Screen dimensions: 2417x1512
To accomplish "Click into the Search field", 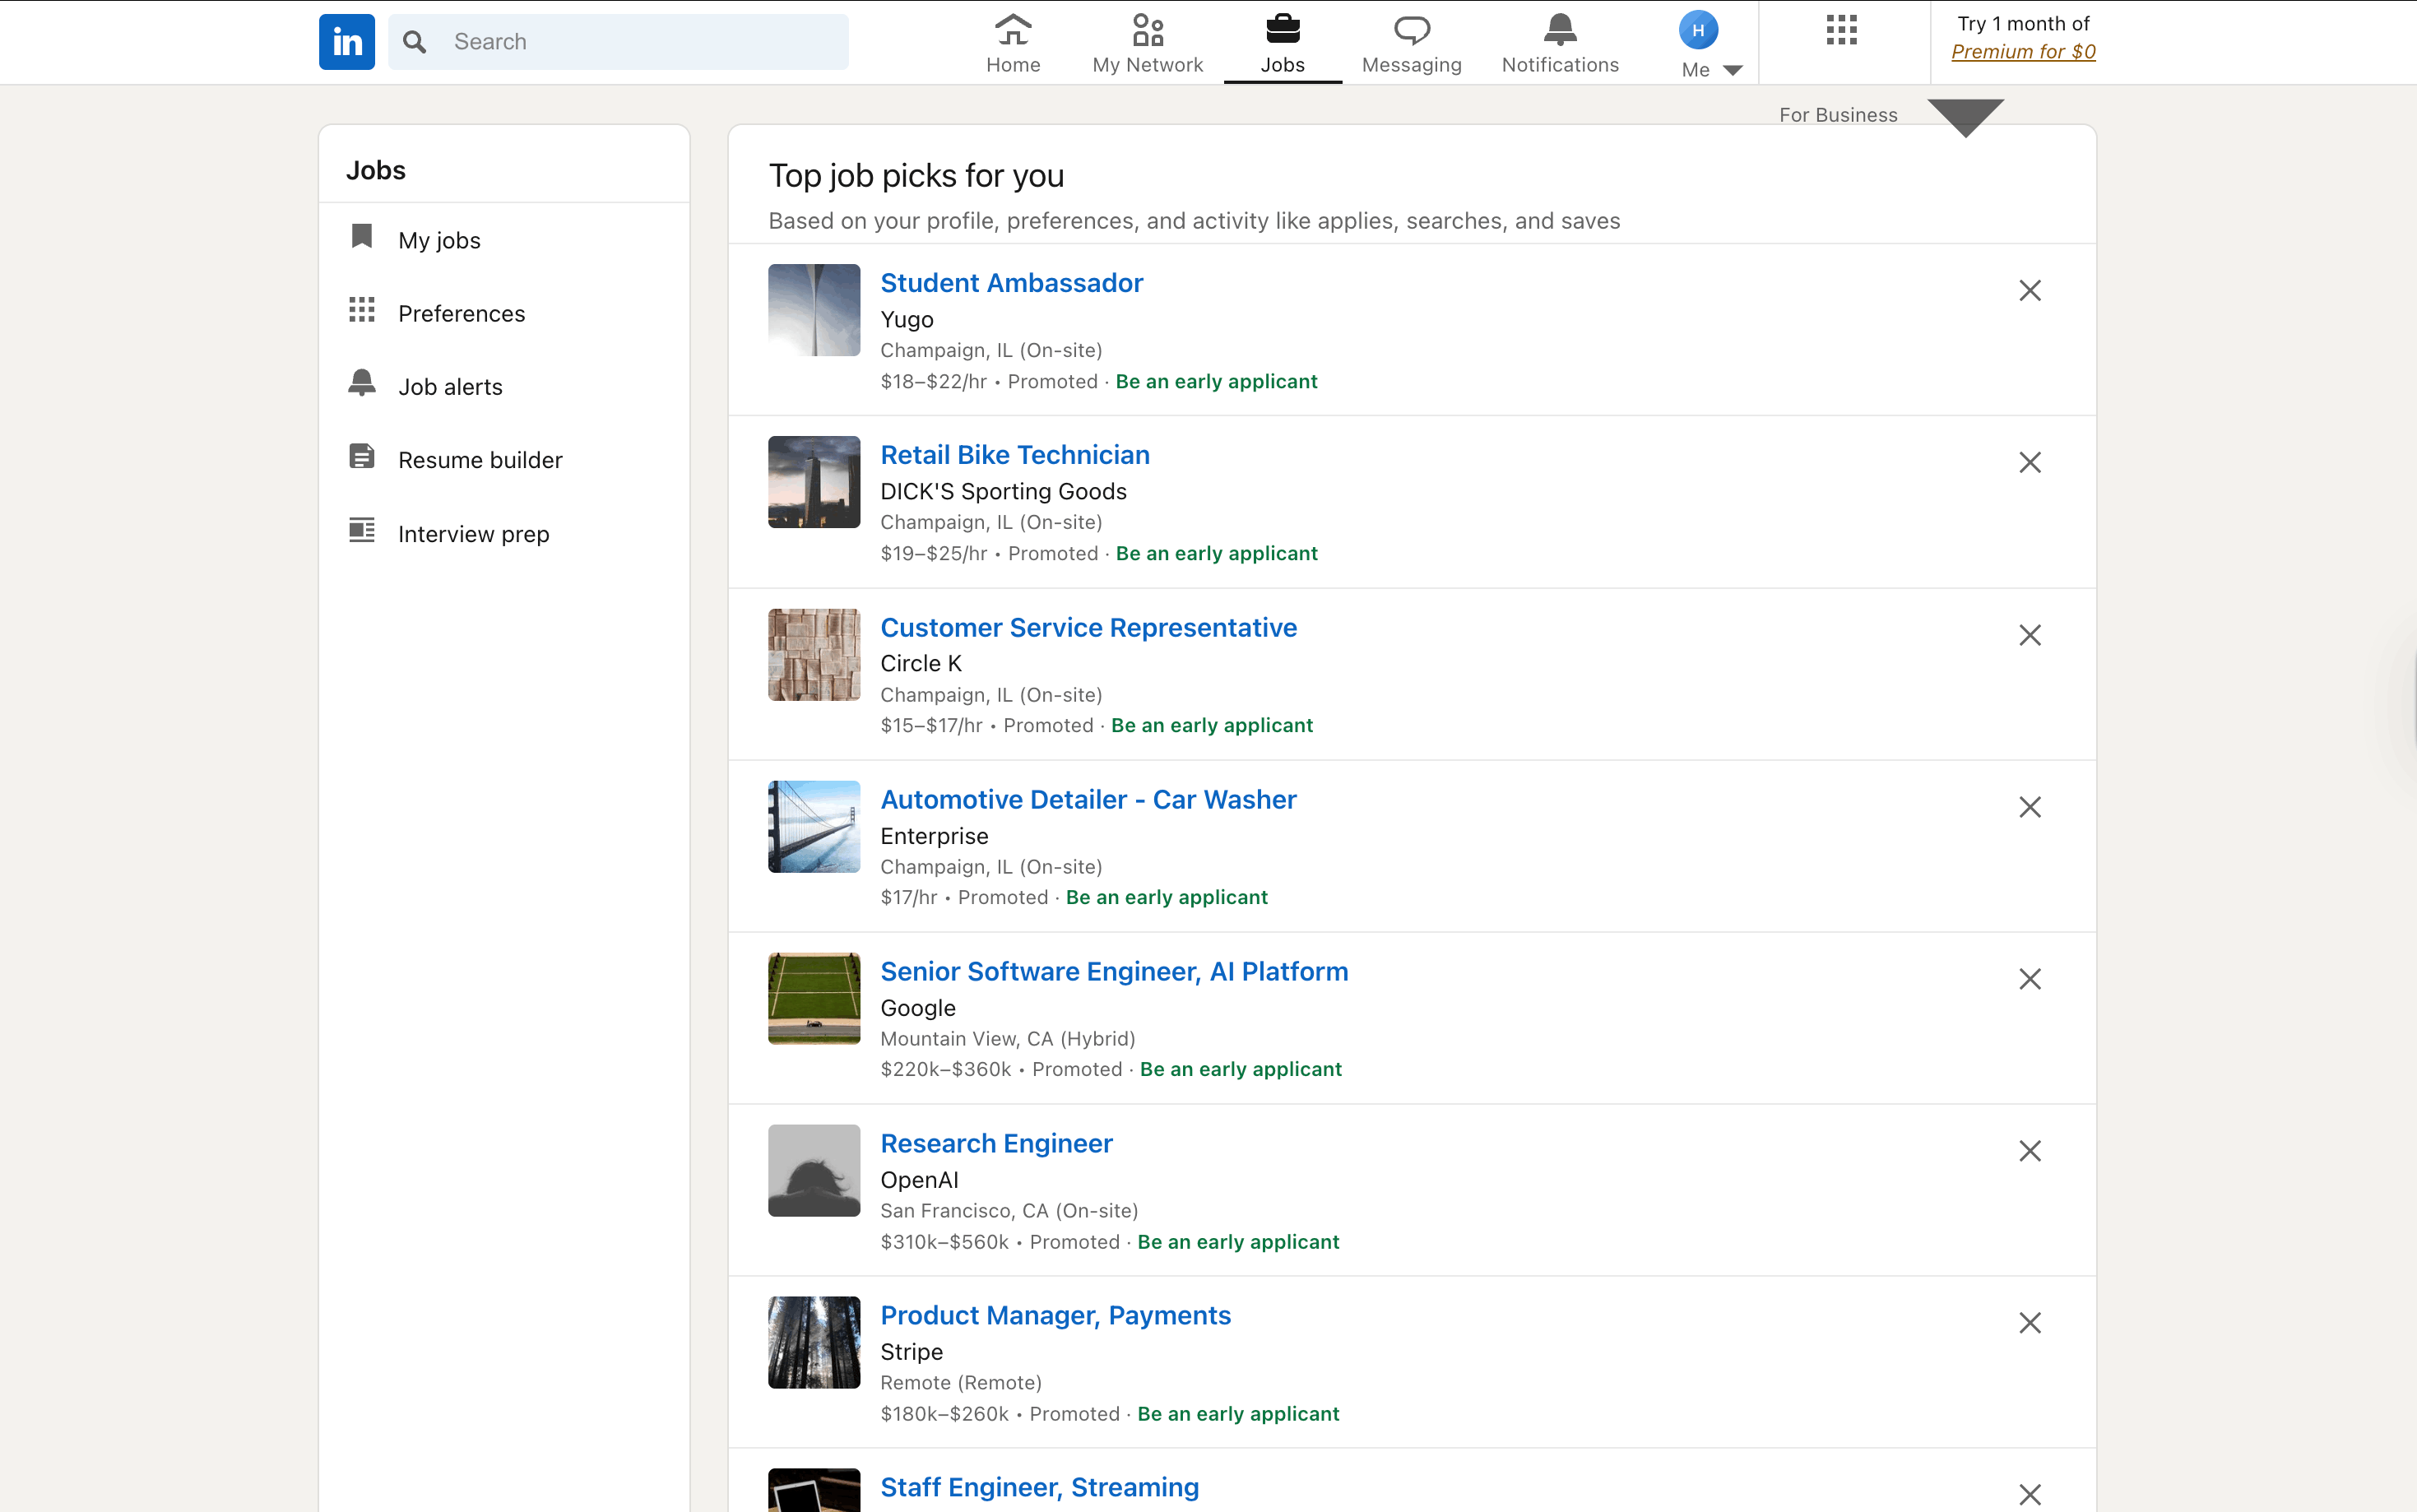I will (618, 42).
